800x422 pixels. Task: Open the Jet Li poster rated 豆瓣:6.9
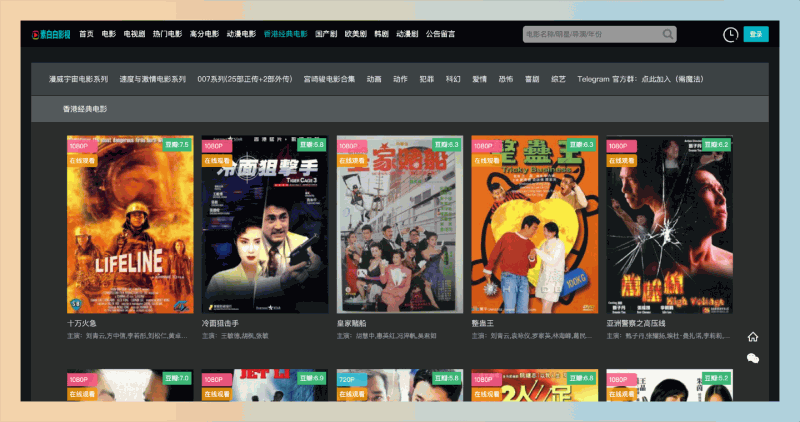(265, 385)
